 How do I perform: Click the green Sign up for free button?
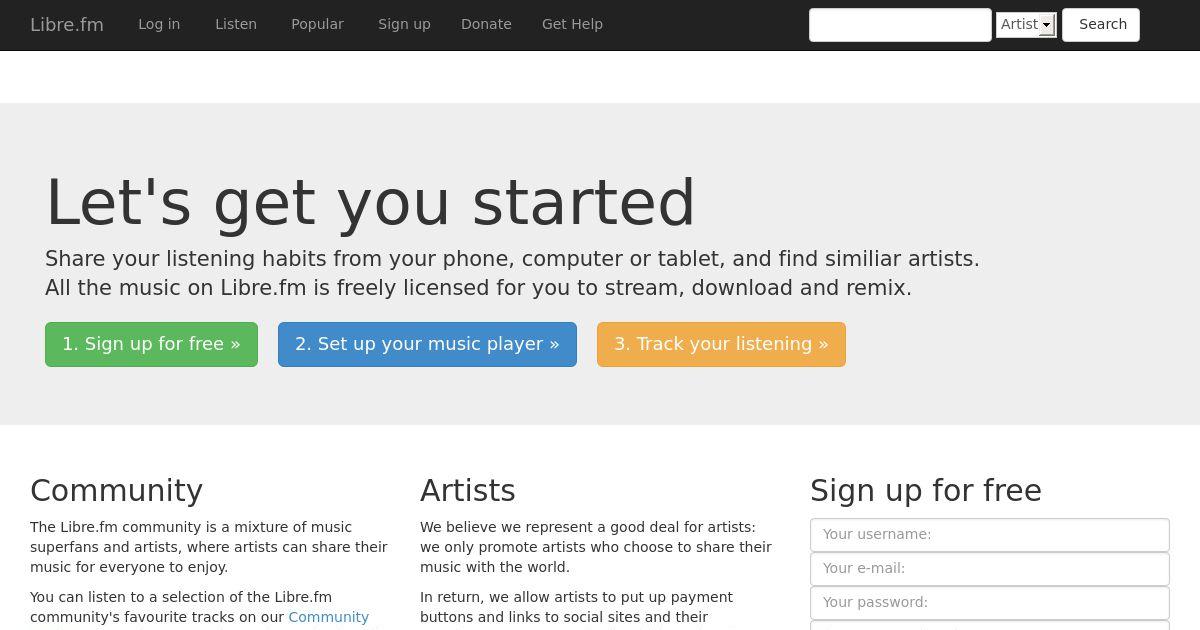pyautogui.click(x=151, y=344)
